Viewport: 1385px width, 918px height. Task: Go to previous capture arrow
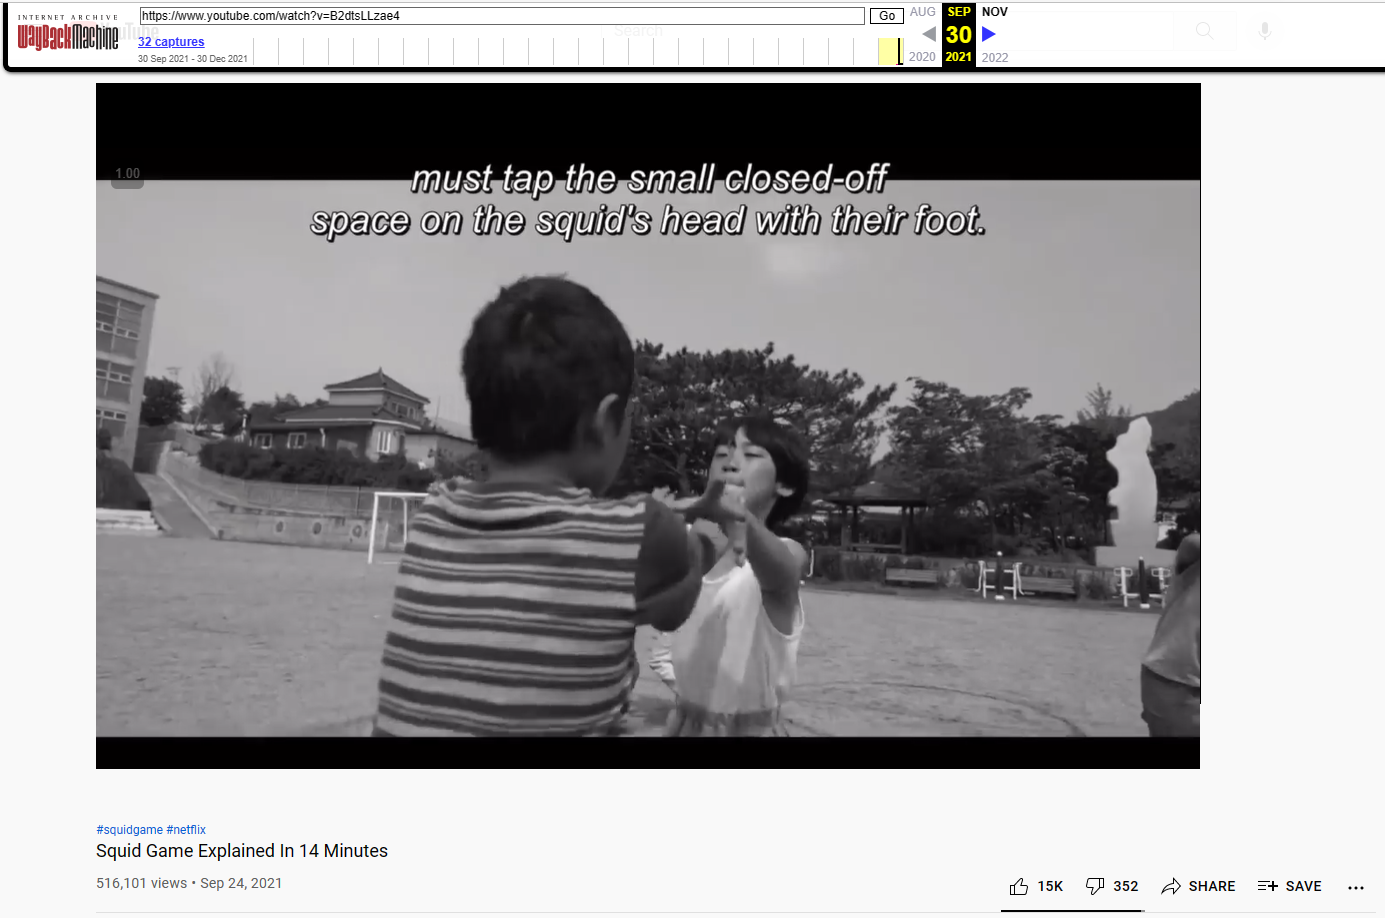tap(929, 34)
